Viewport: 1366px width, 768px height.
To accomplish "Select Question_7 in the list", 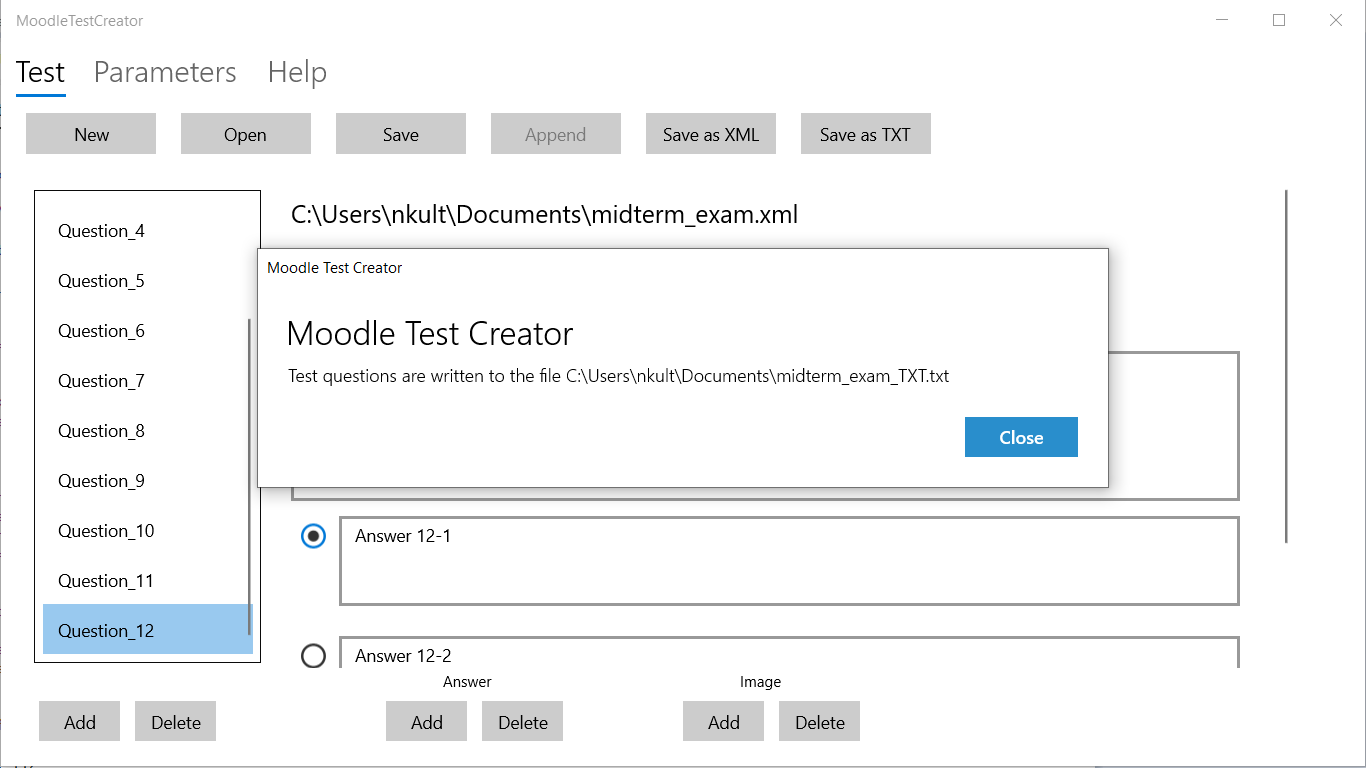I will 101,381.
